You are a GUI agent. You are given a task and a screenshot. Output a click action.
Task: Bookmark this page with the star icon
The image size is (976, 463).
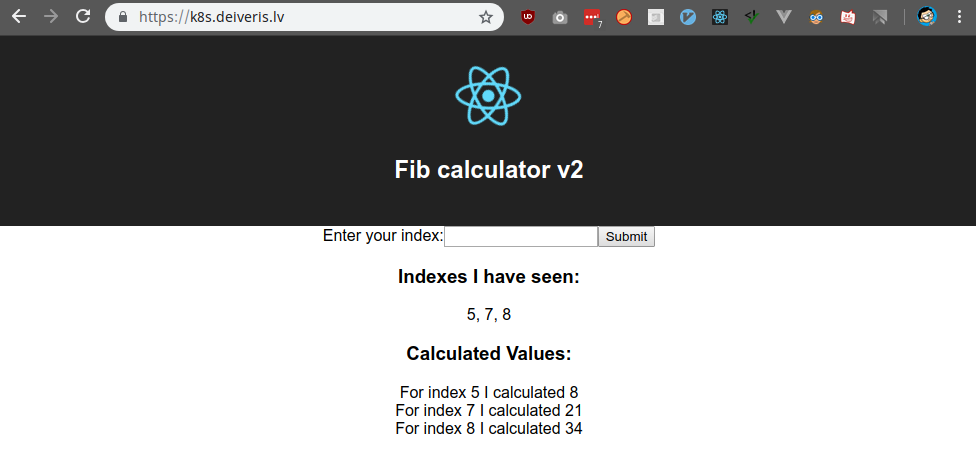(486, 17)
